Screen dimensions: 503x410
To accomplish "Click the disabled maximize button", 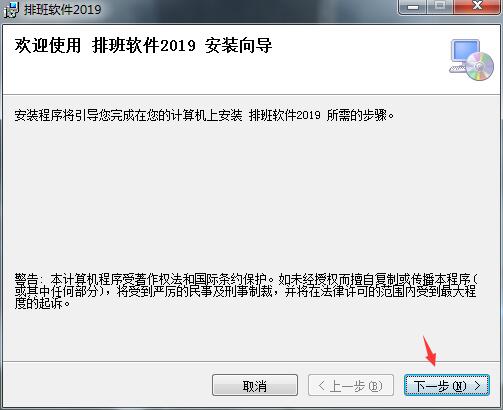I will pyautogui.click(x=441, y=6).
